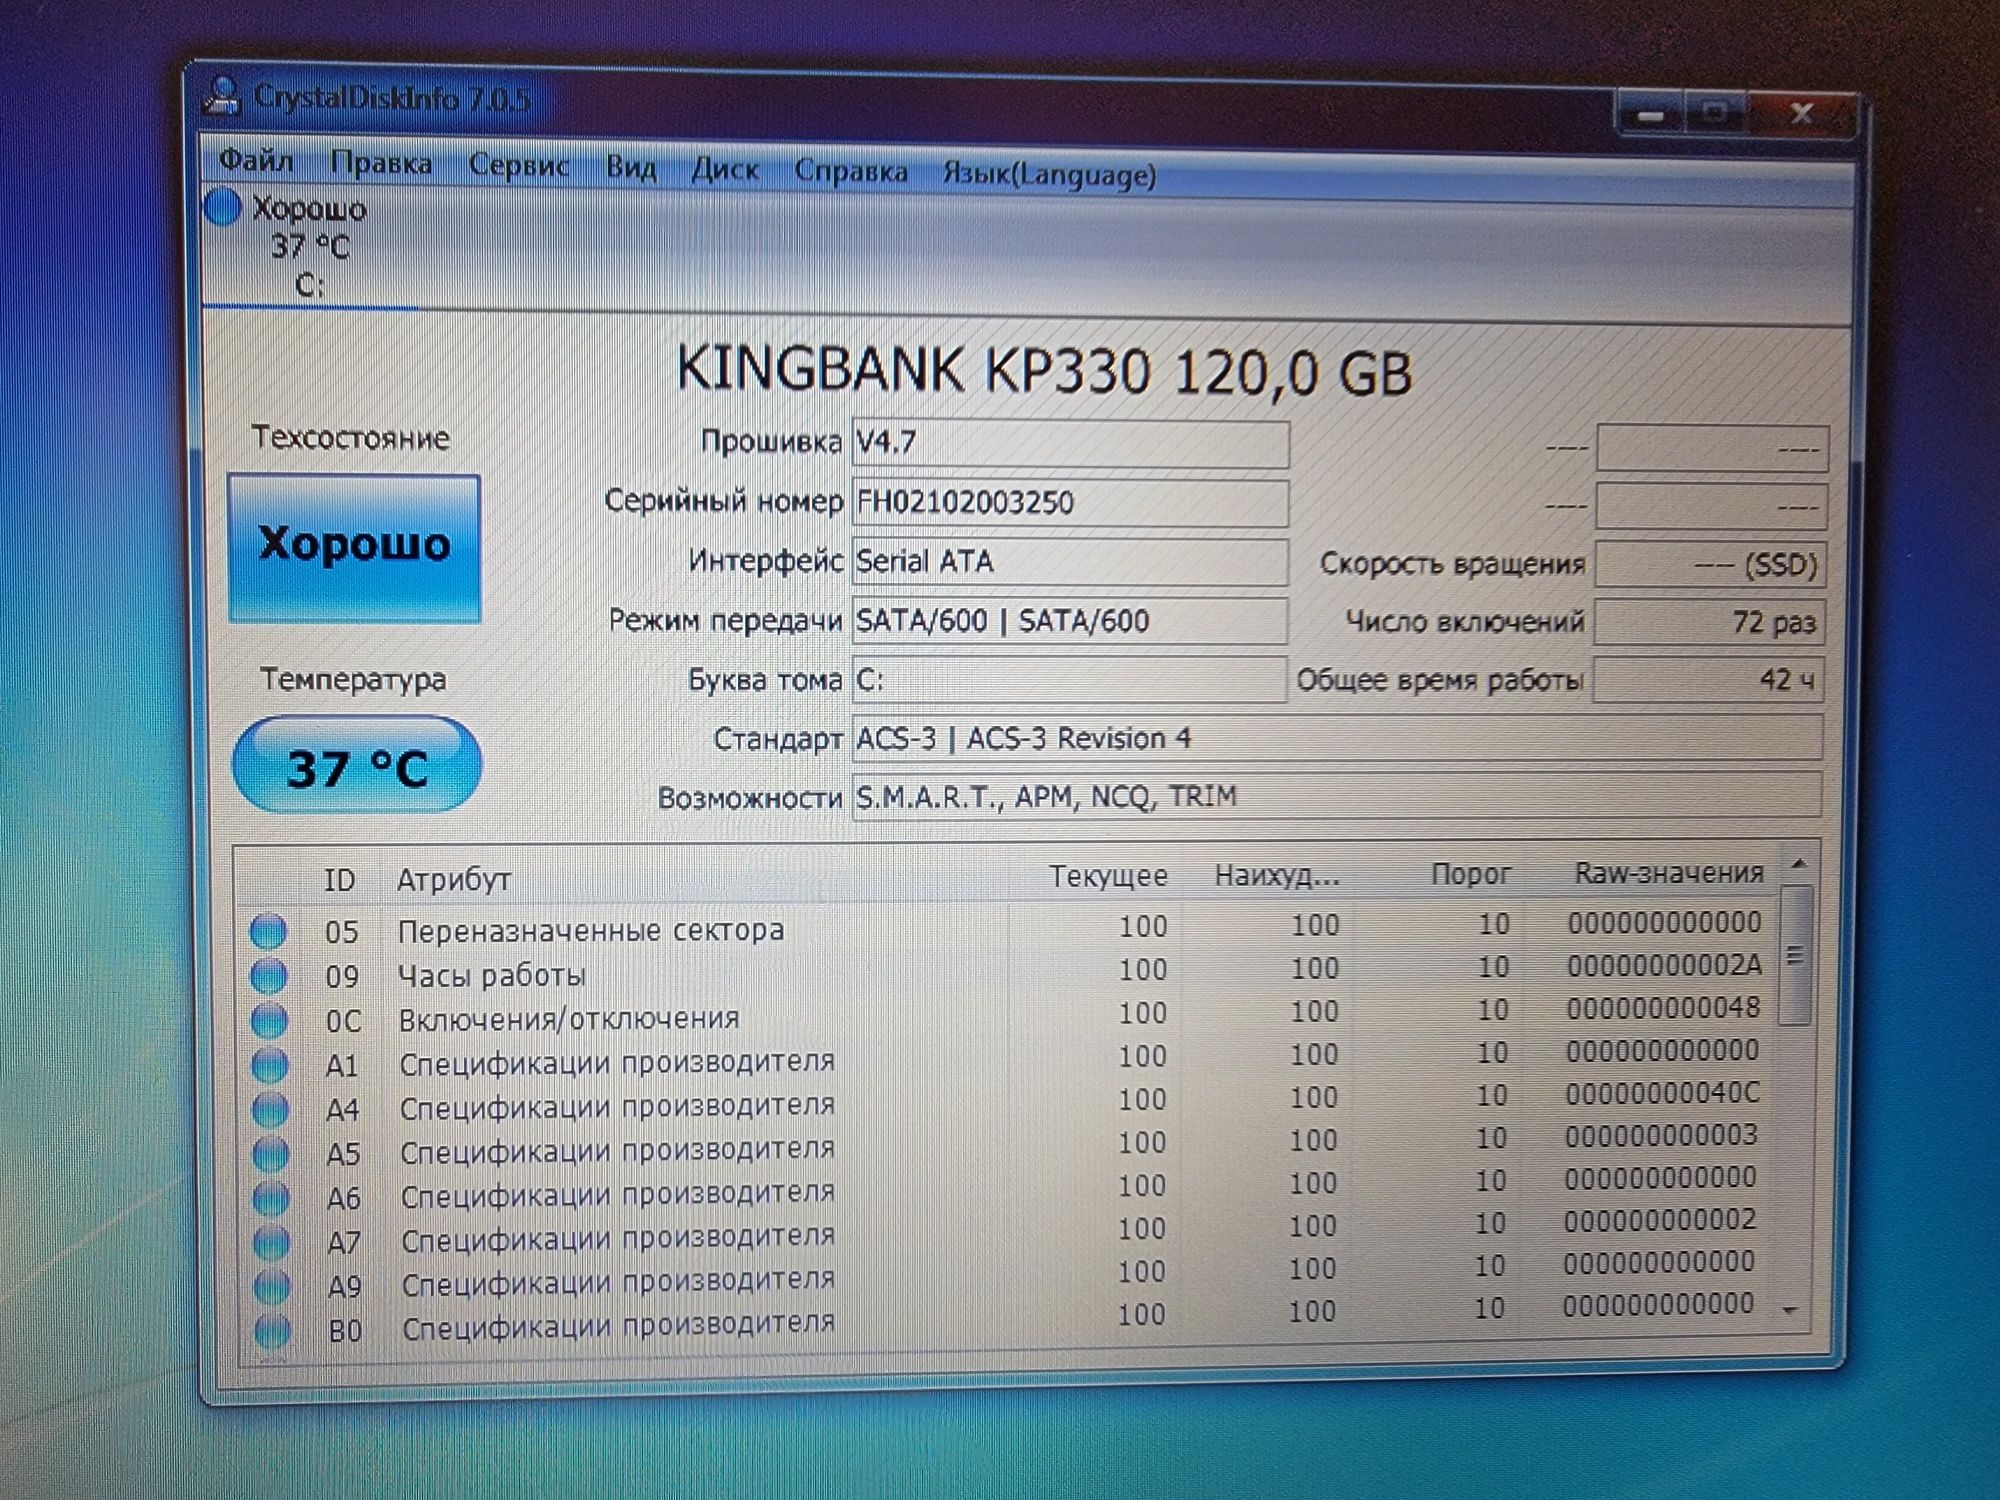Click the ID column header
The width and height of the screenshot is (2000, 1500).
(x=340, y=880)
